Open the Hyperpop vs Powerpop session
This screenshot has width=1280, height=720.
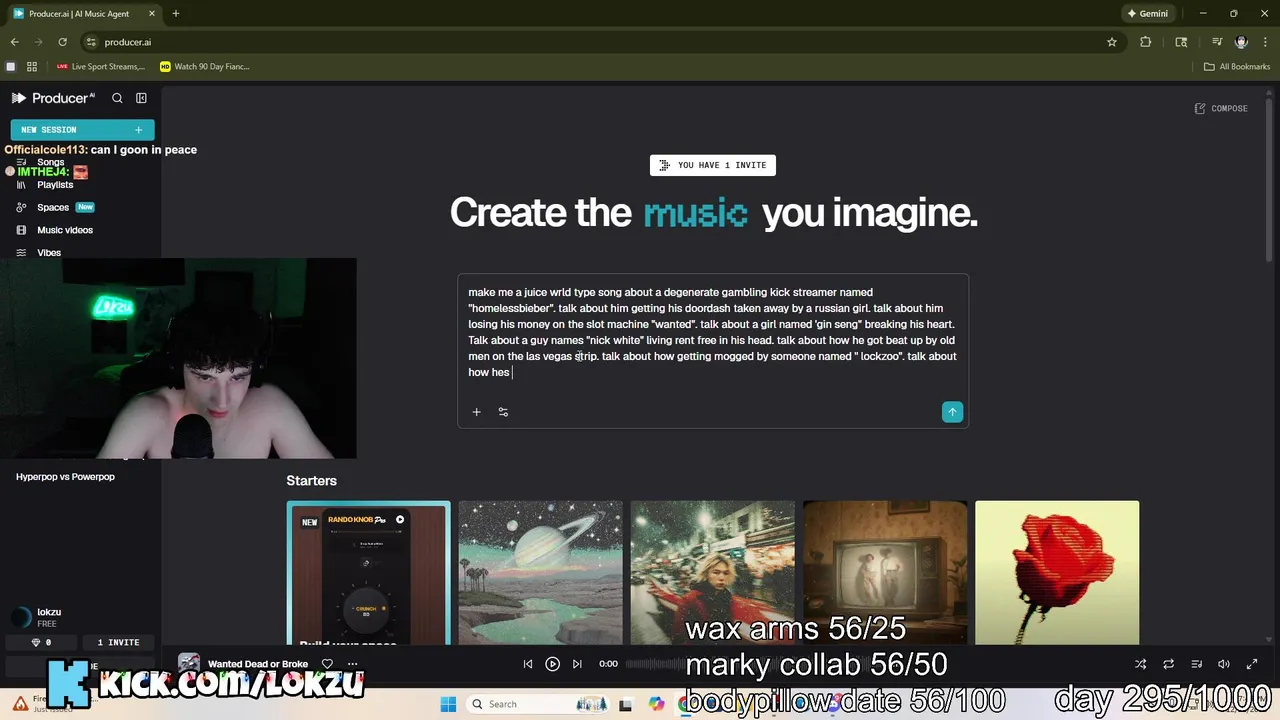[x=65, y=477]
